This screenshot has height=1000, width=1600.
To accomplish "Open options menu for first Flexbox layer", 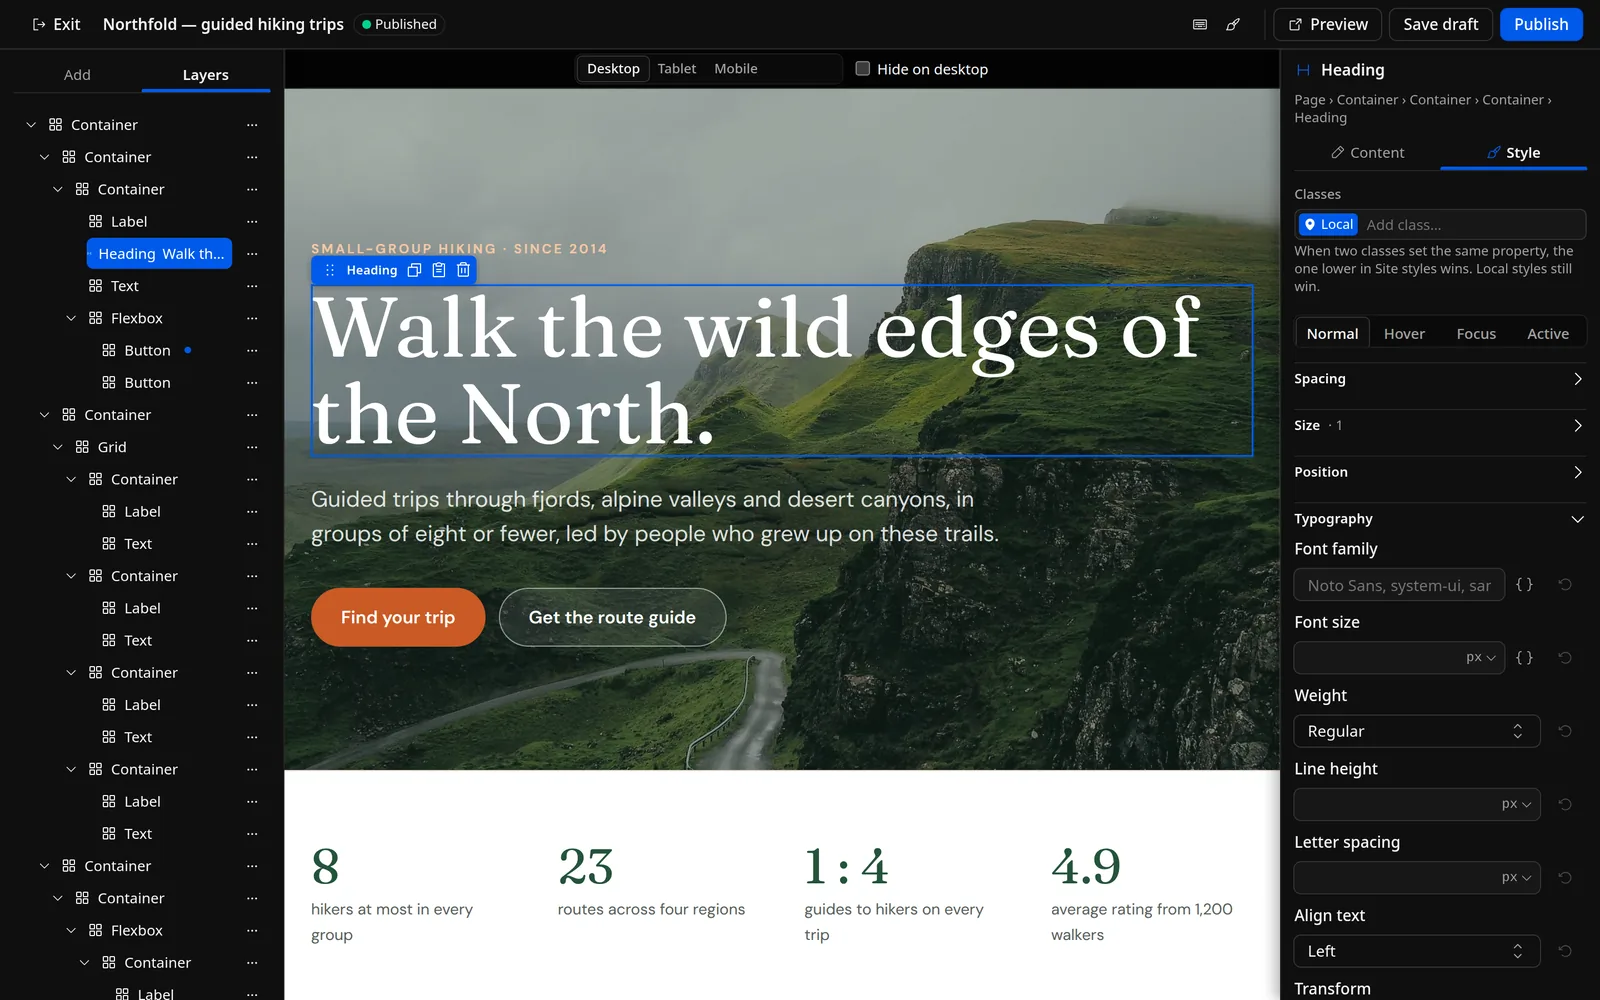I will (252, 318).
